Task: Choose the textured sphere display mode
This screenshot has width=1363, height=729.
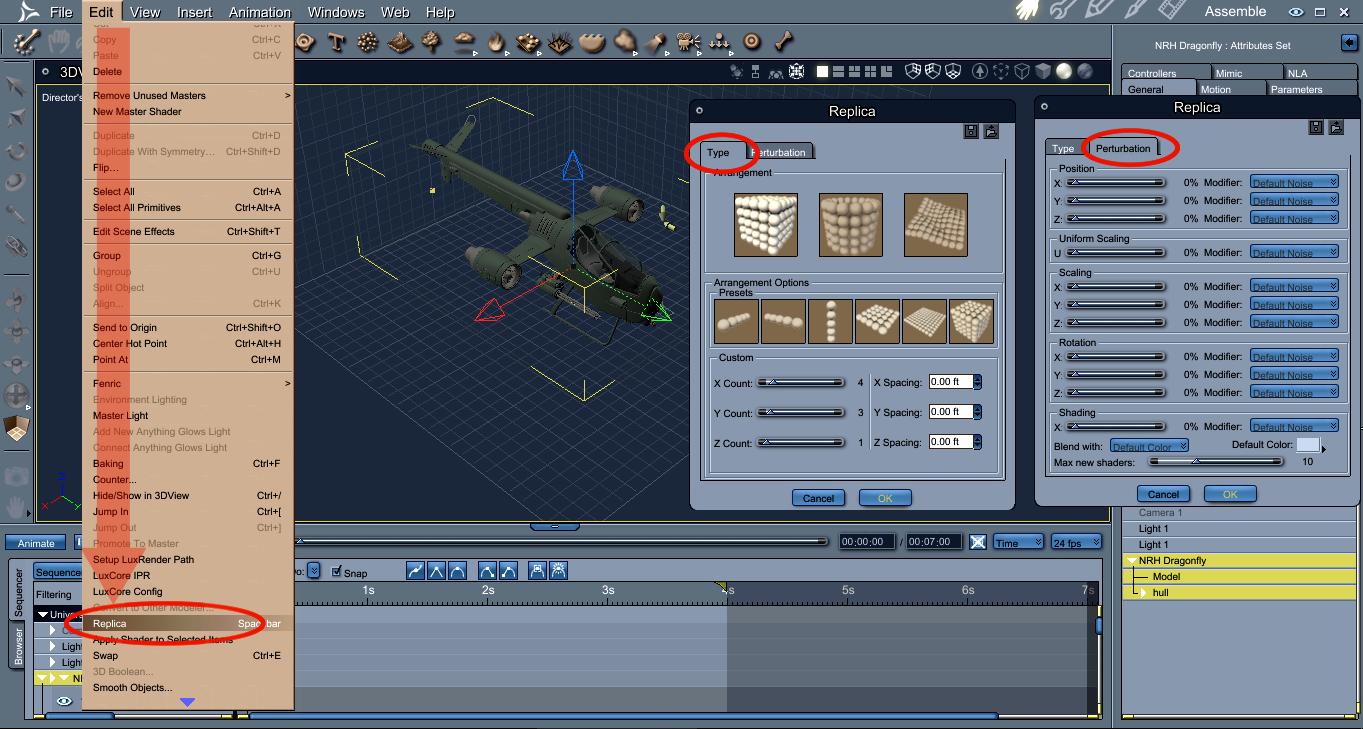Action: pyautogui.click(x=1085, y=71)
